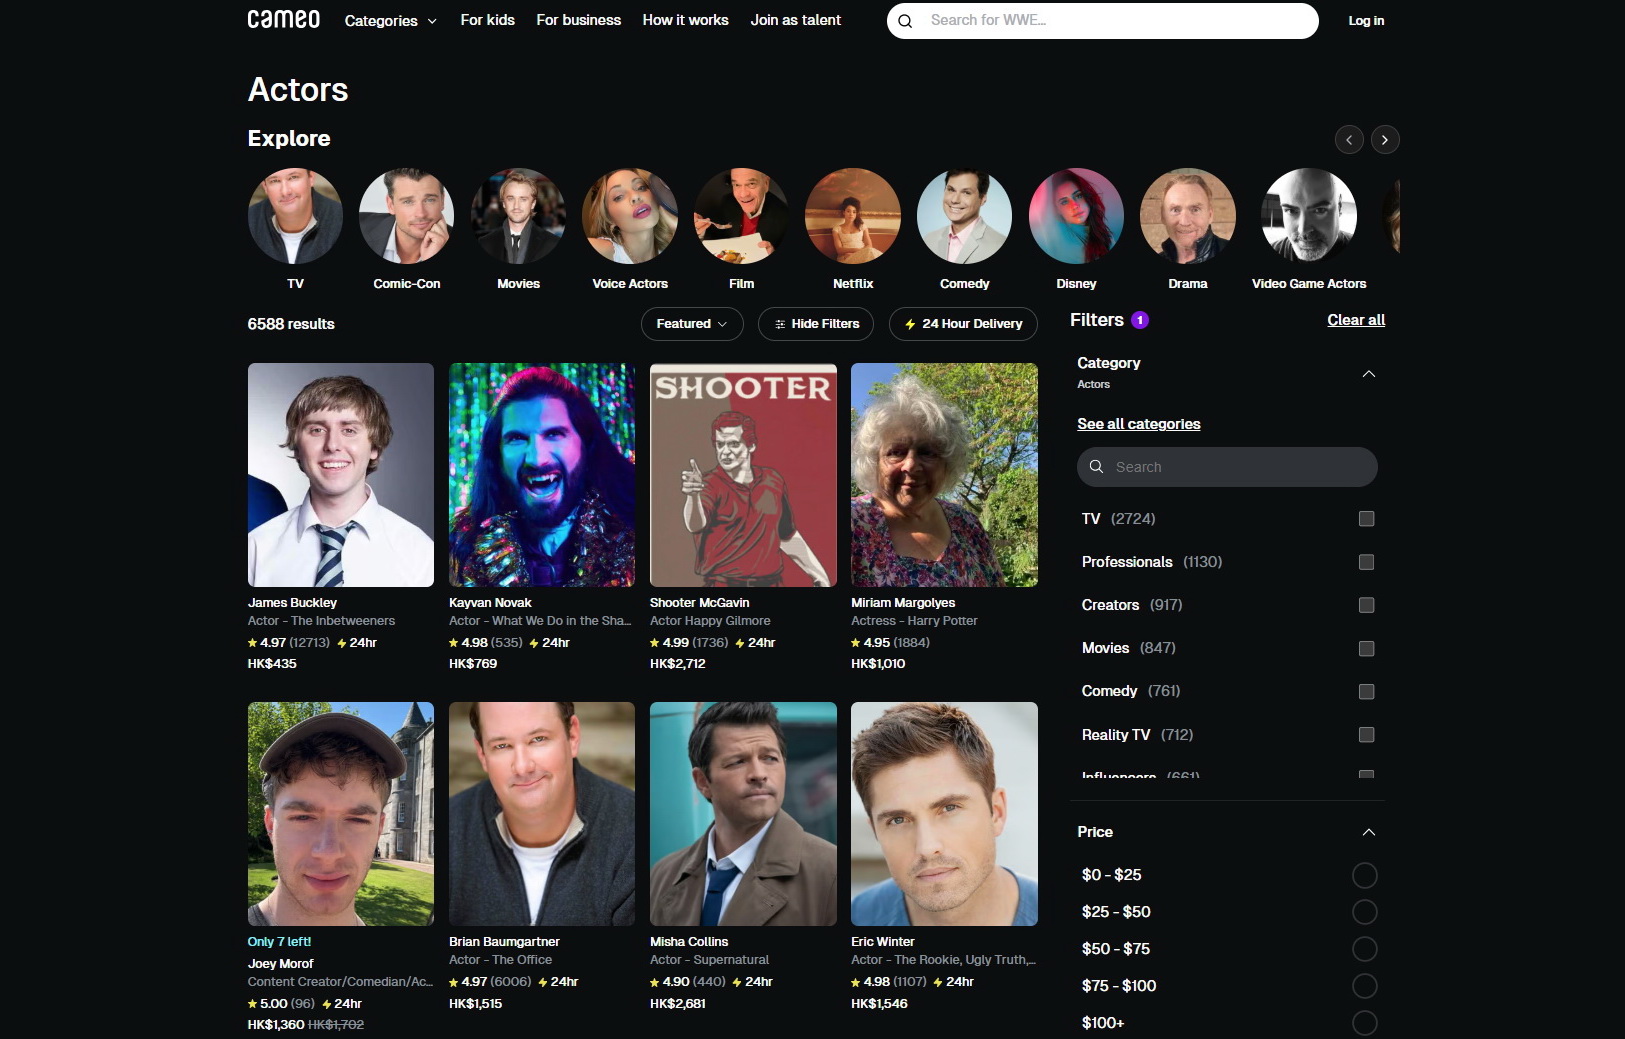Click the Cameo logo

[x=283, y=20]
